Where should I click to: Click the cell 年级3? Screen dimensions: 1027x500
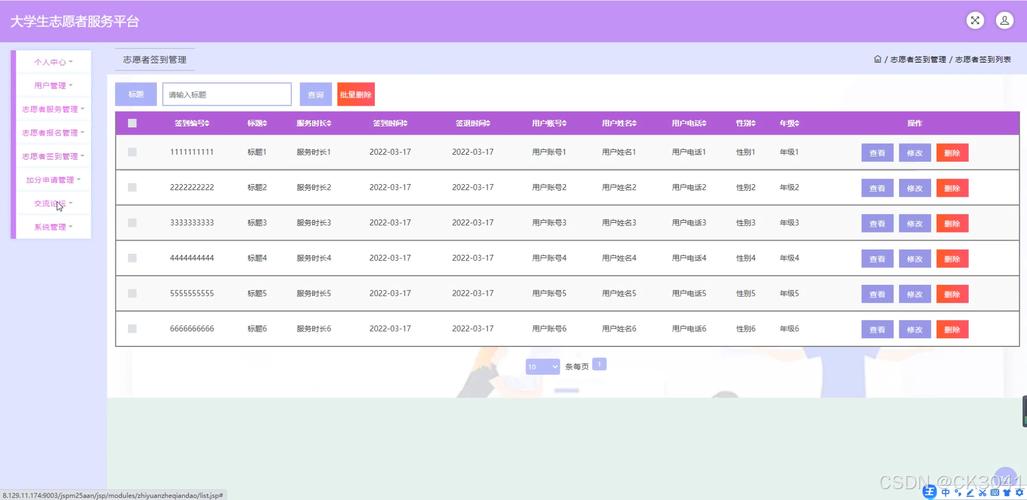[x=789, y=223]
